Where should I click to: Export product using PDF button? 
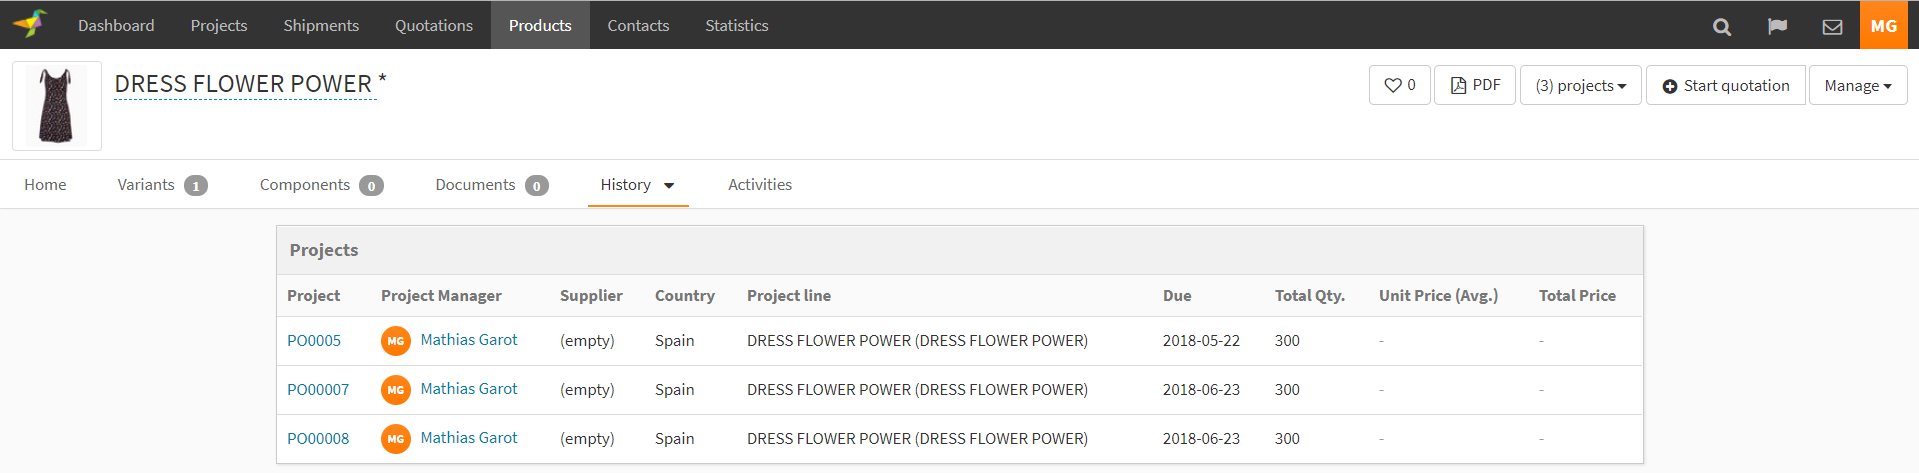click(1475, 85)
